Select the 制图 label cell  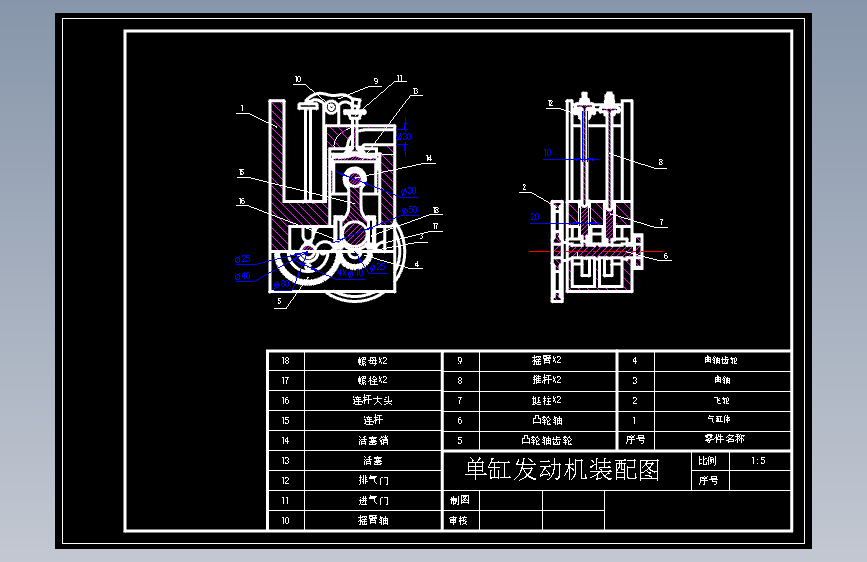click(x=460, y=501)
